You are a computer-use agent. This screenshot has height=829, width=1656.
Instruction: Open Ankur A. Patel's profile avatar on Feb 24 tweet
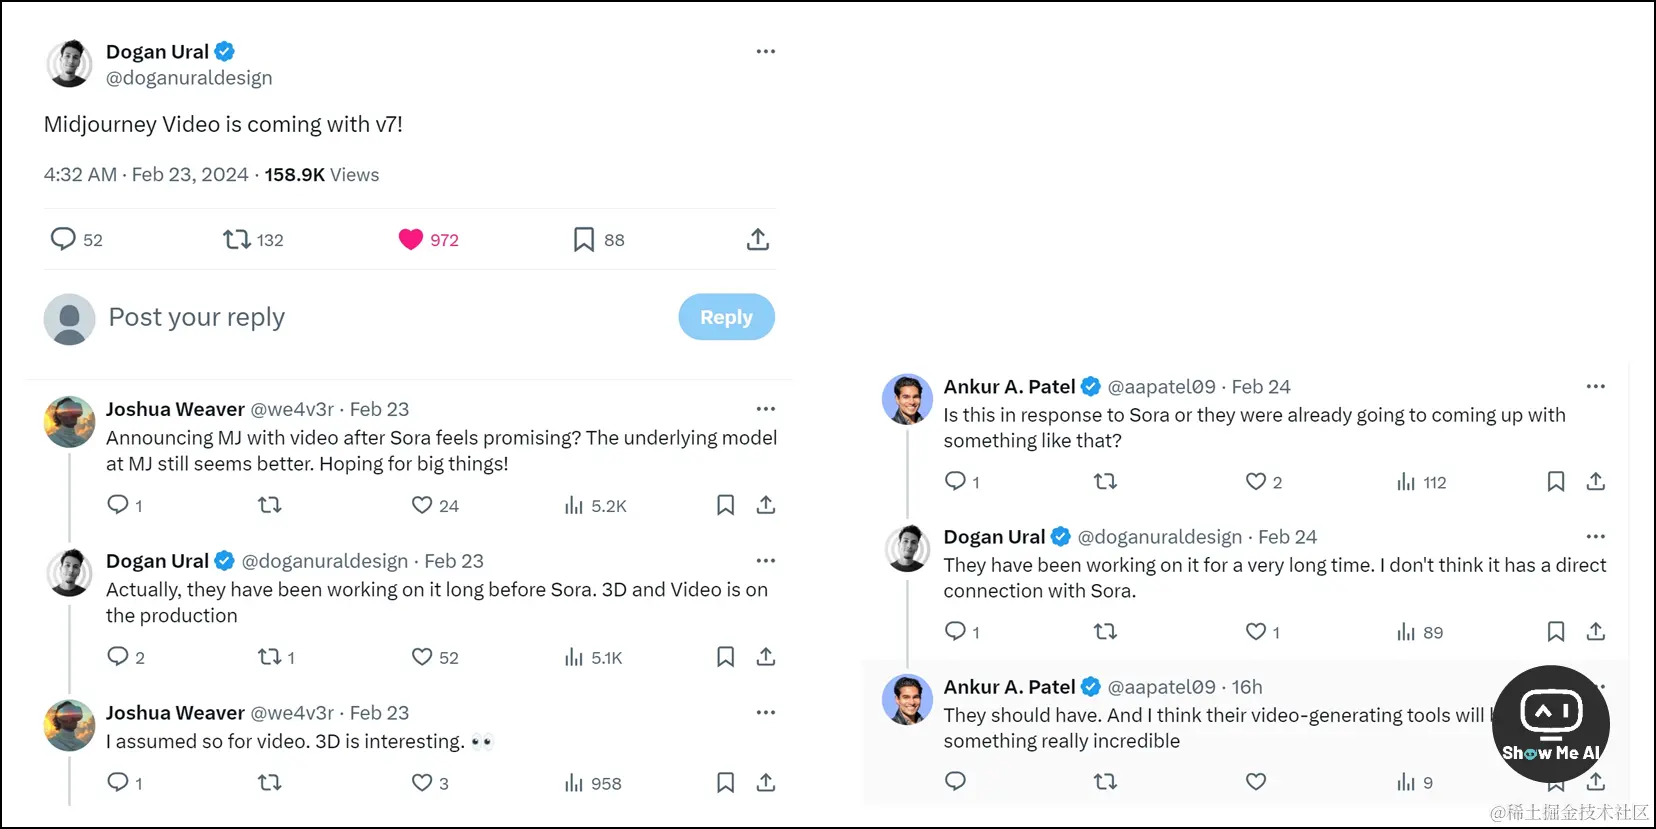[x=908, y=400]
